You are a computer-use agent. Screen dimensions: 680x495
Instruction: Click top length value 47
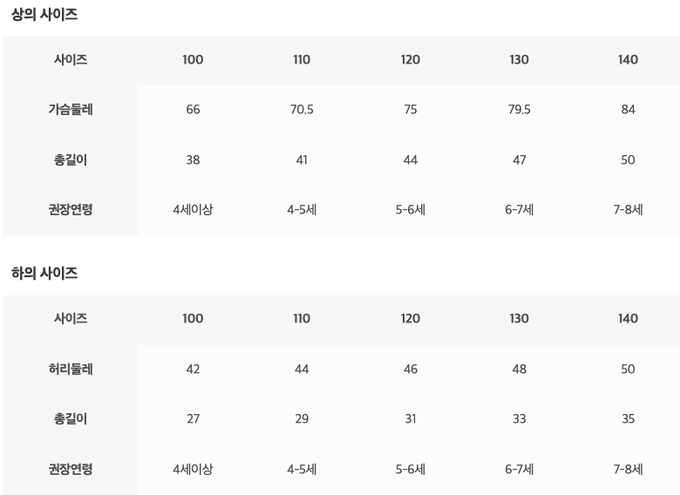coord(519,160)
